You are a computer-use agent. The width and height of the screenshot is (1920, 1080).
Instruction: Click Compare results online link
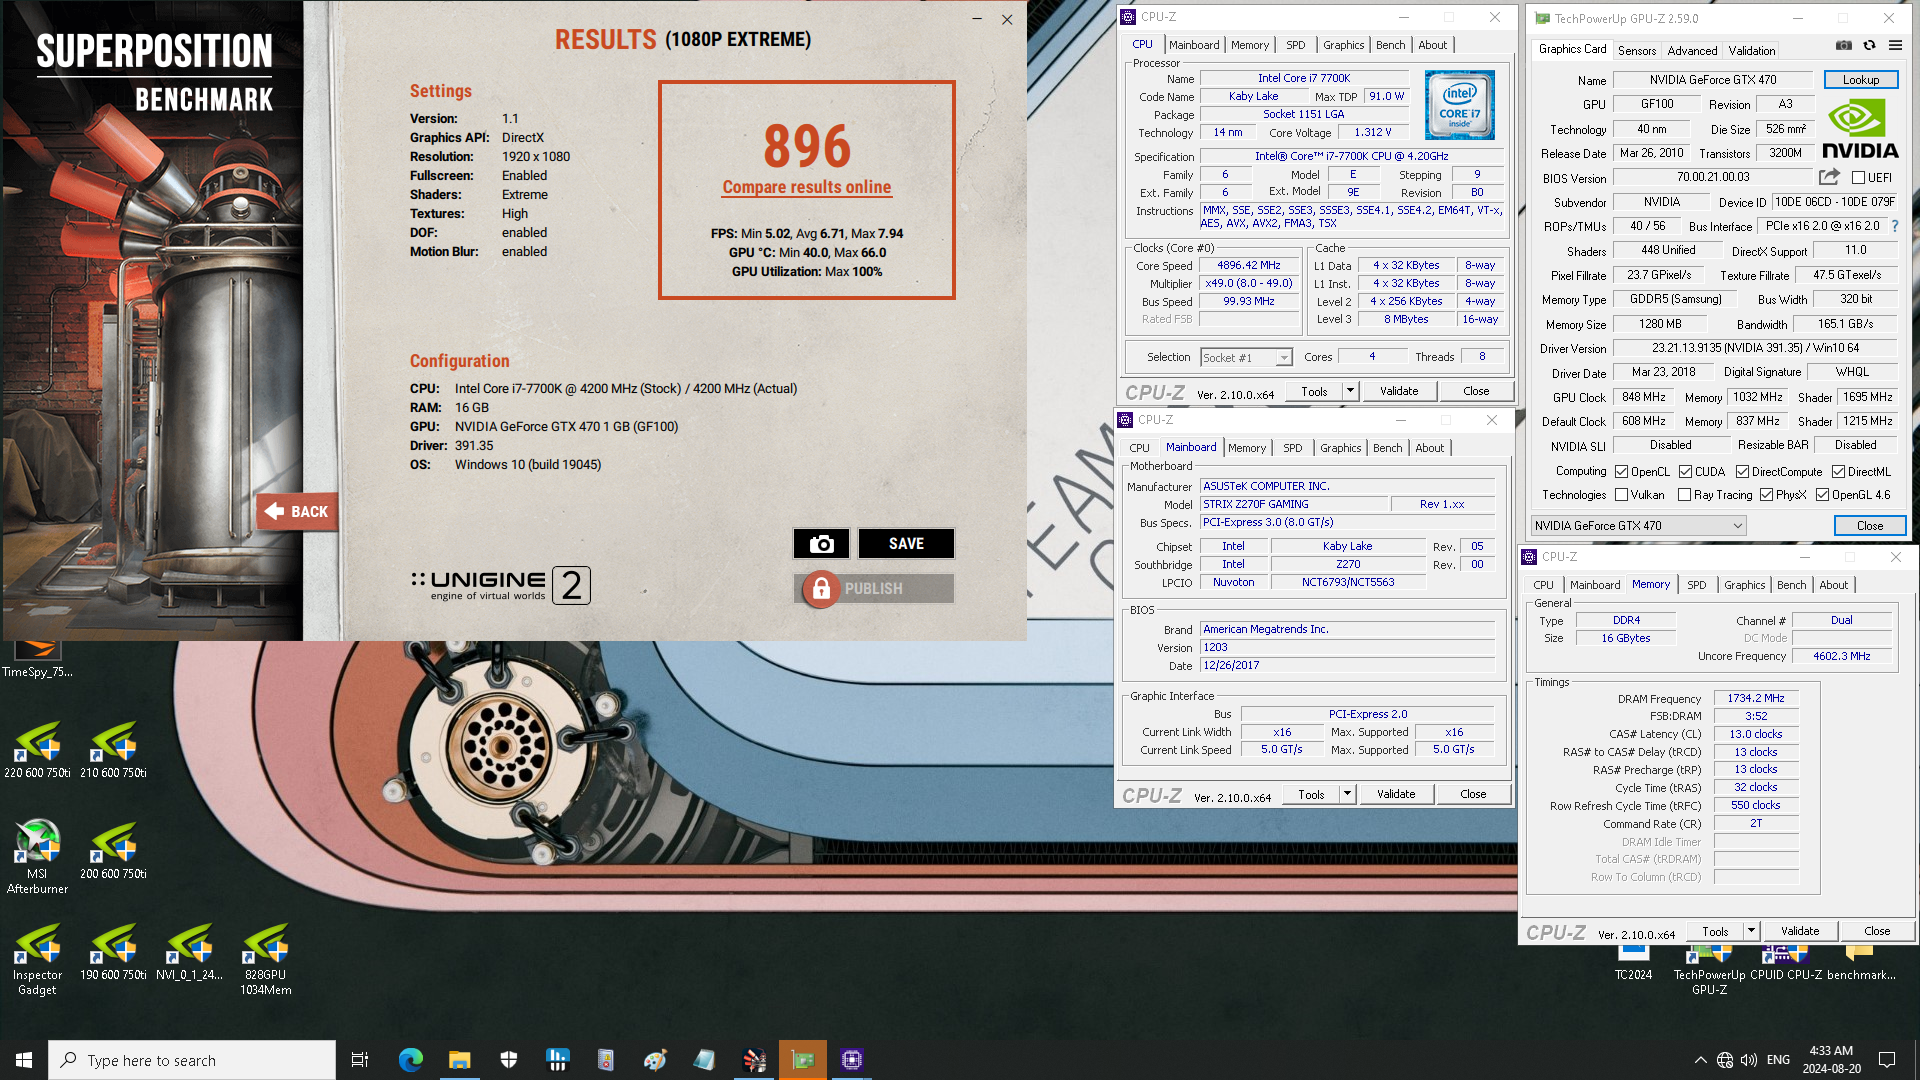(x=806, y=187)
